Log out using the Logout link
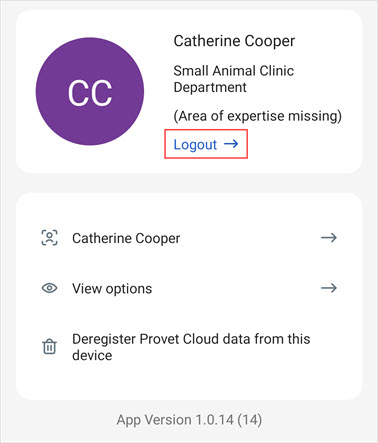The height and width of the screenshot is (443, 378). click(206, 144)
